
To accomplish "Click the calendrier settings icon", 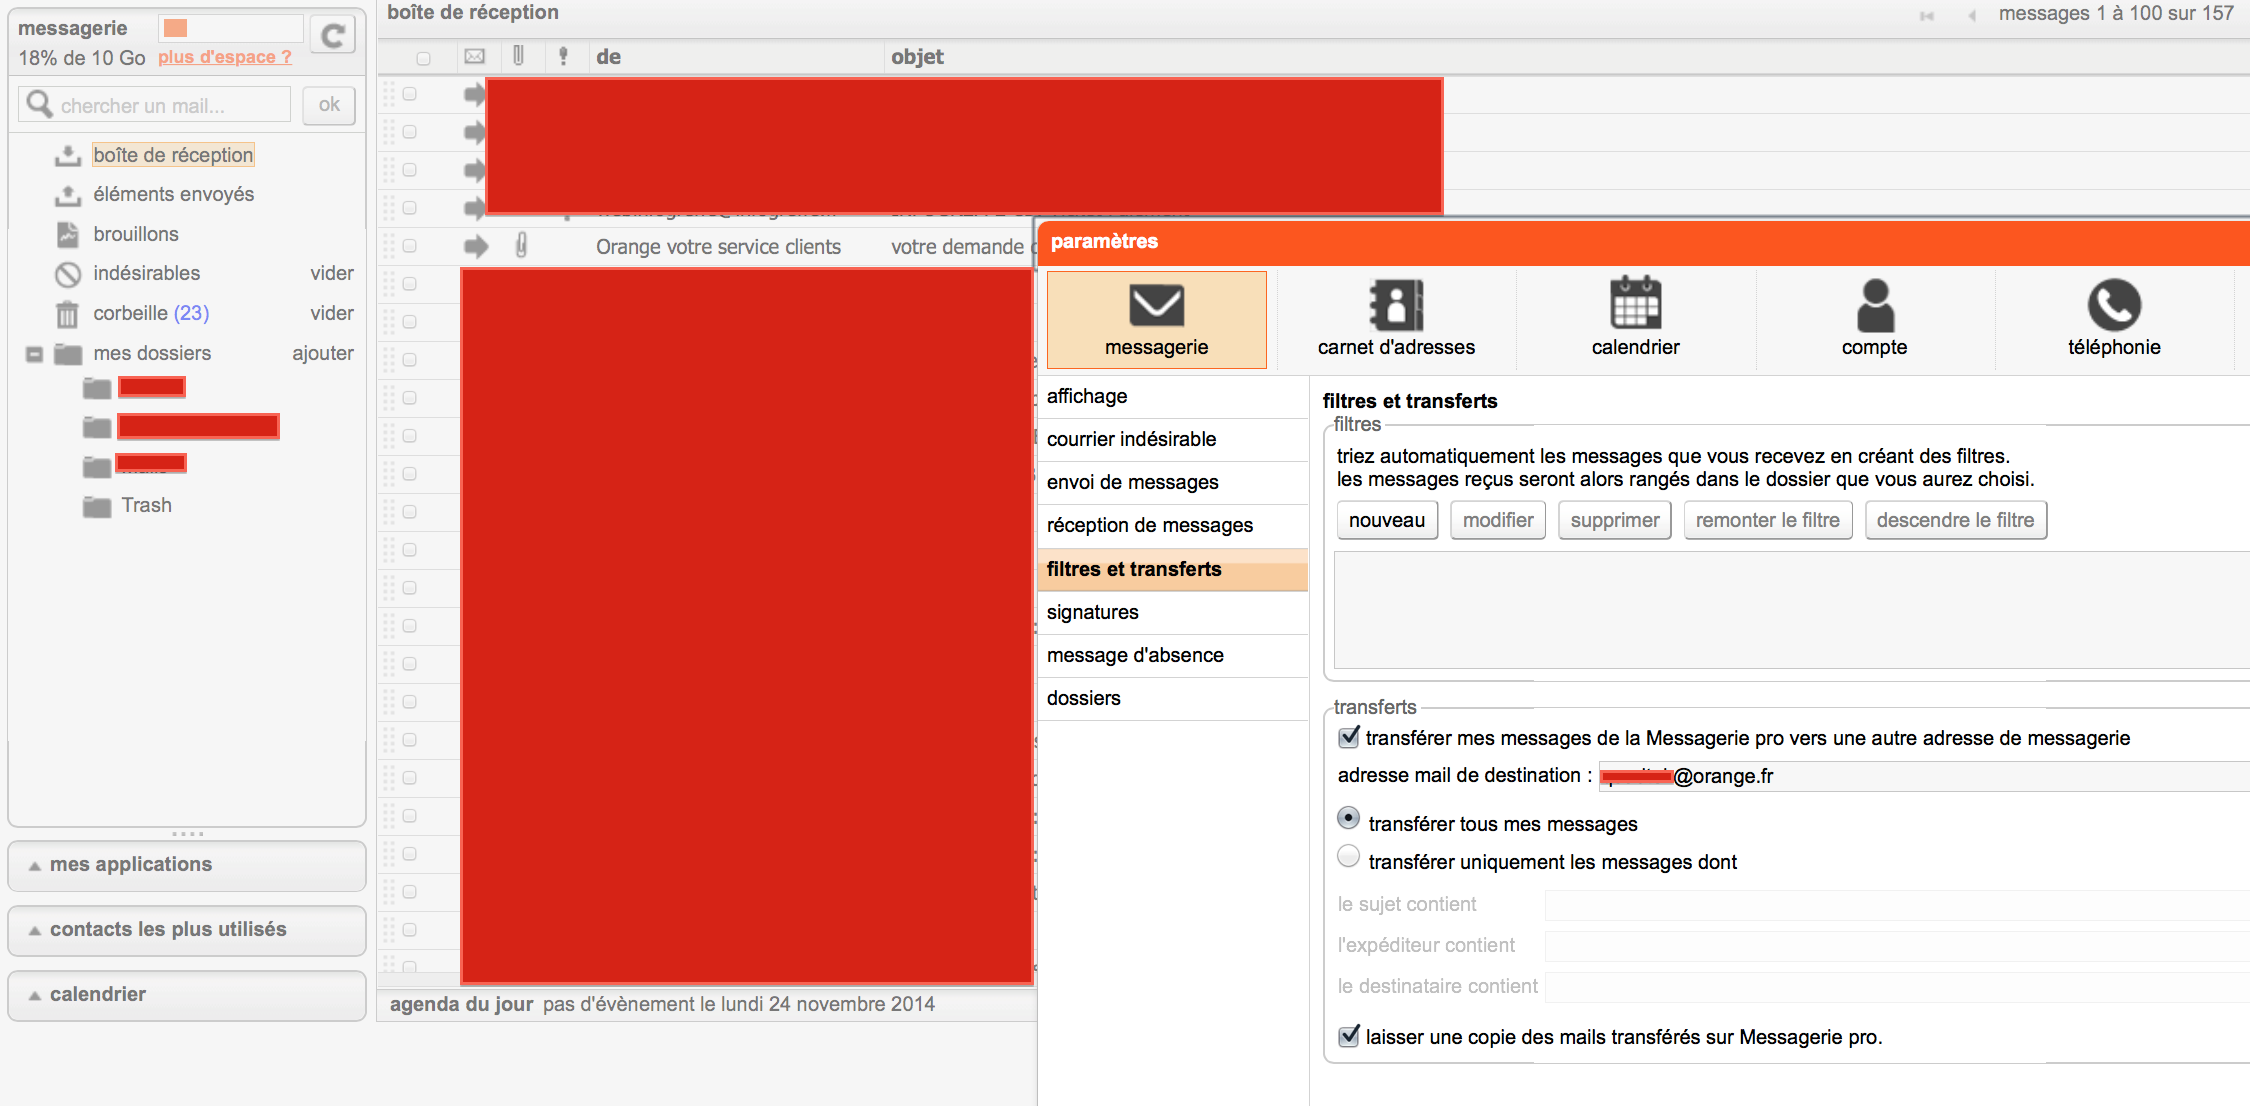I will point(1635,304).
